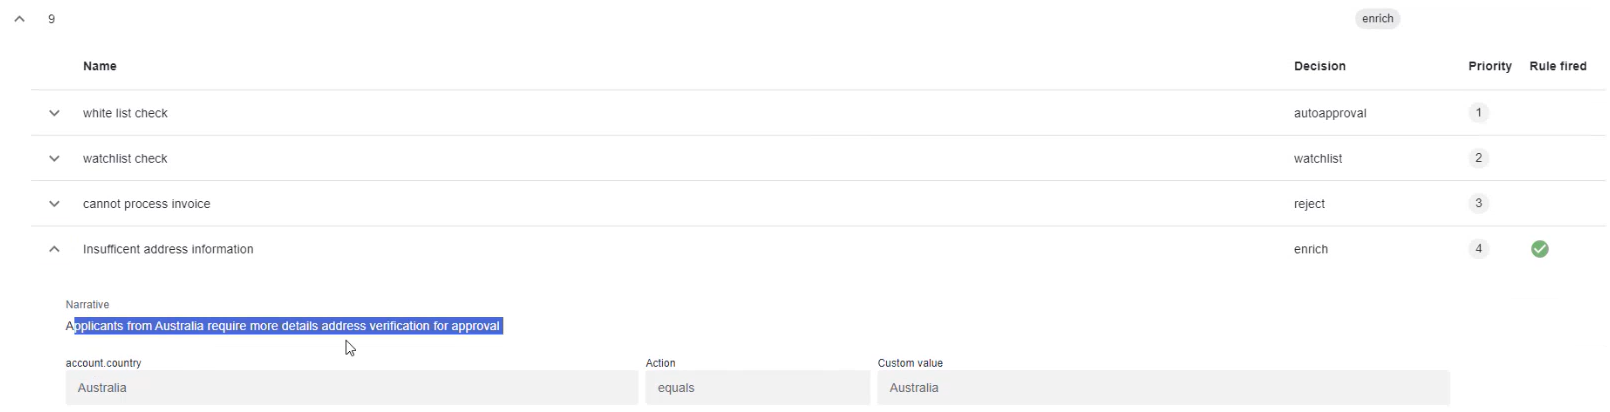Click the Custom value field
Image resolution: width=1610 pixels, height=412 pixels.
coord(1163,388)
